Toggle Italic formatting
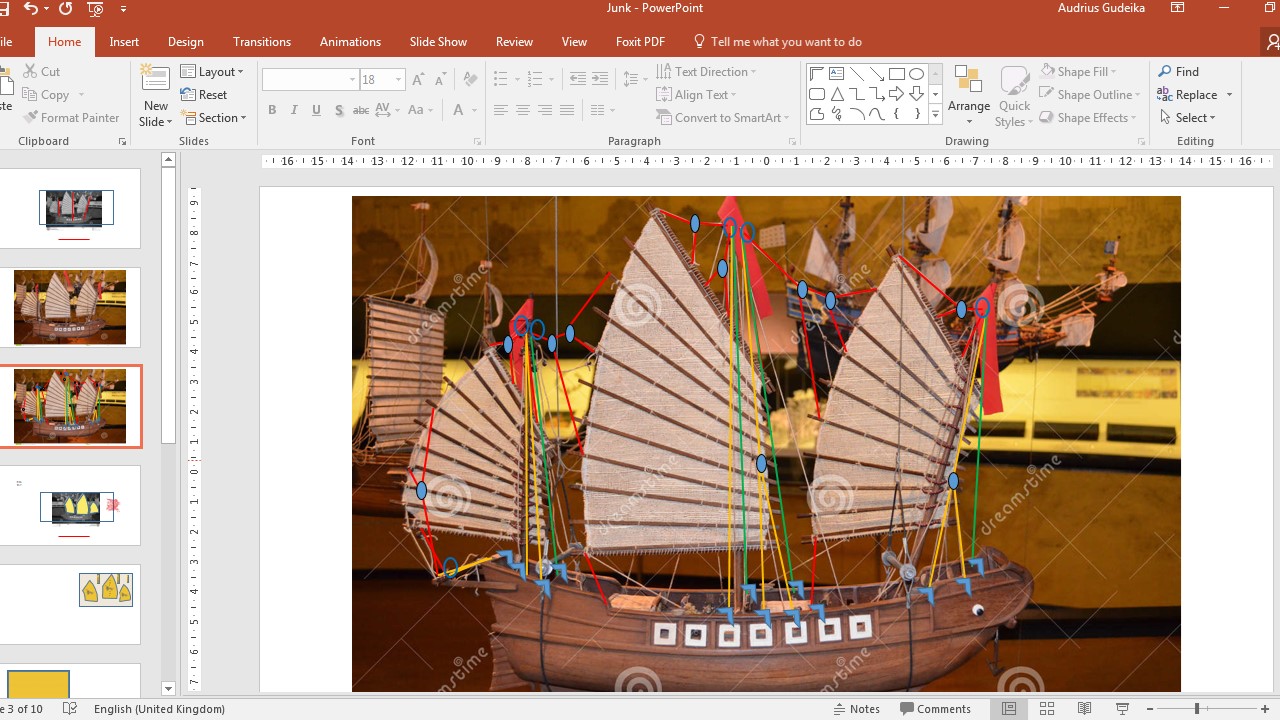The image size is (1280, 720). 295,111
